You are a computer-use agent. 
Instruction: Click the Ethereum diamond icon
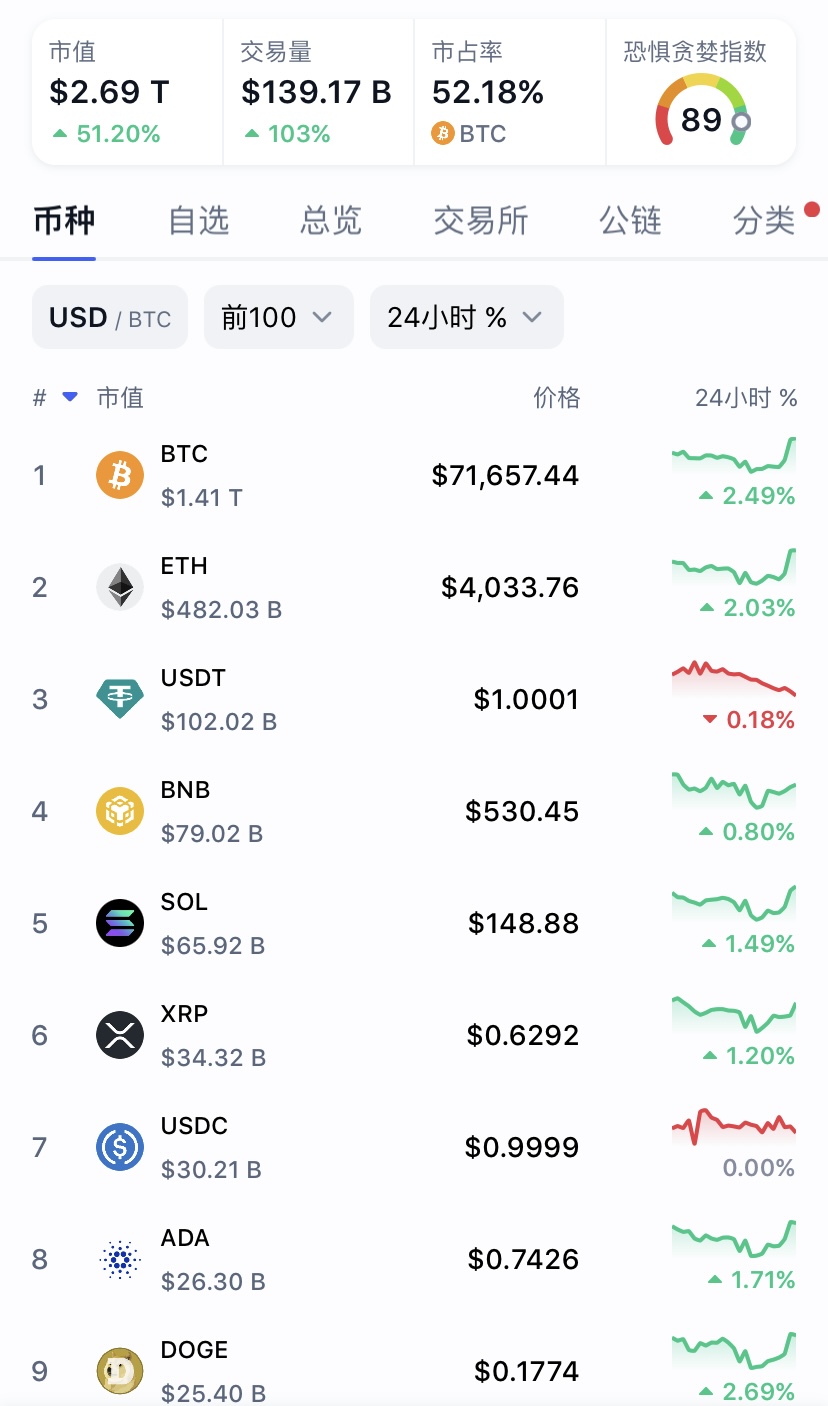coord(120,587)
